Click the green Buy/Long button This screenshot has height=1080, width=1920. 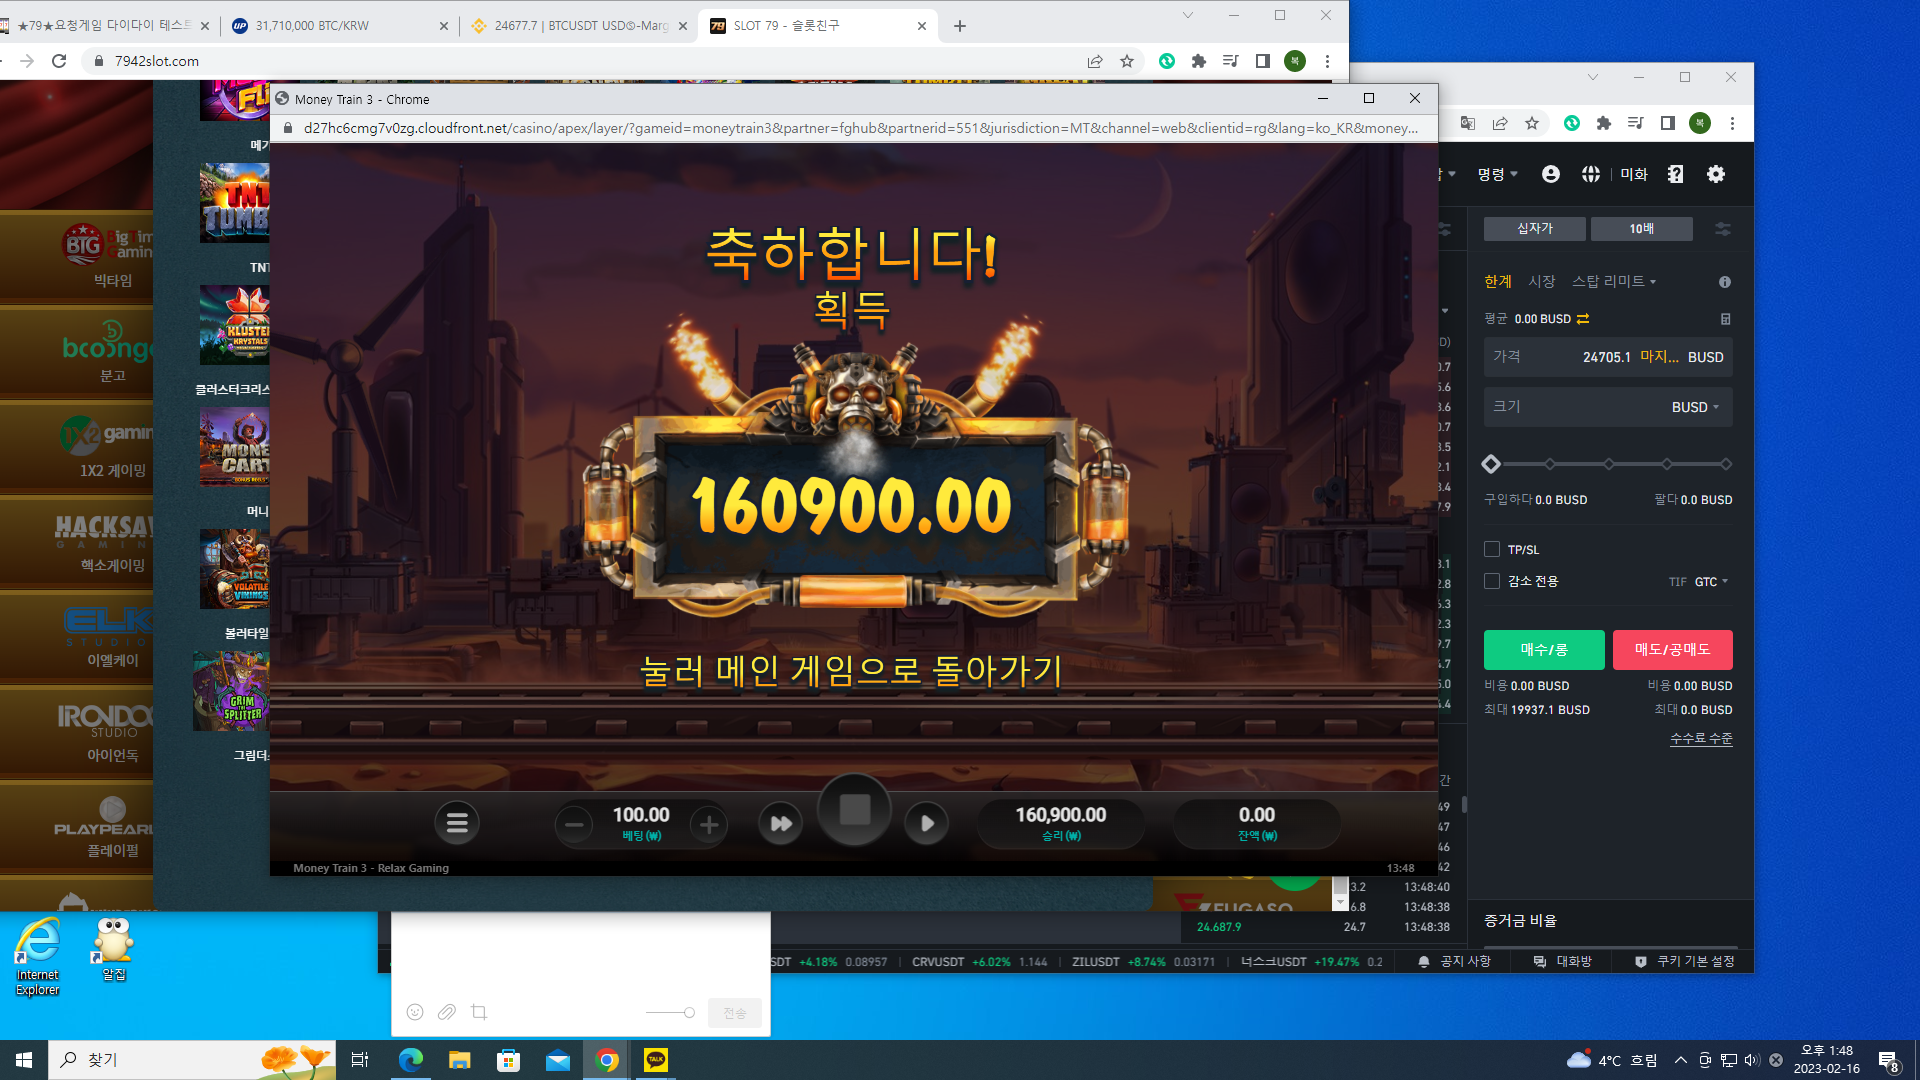1544,649
